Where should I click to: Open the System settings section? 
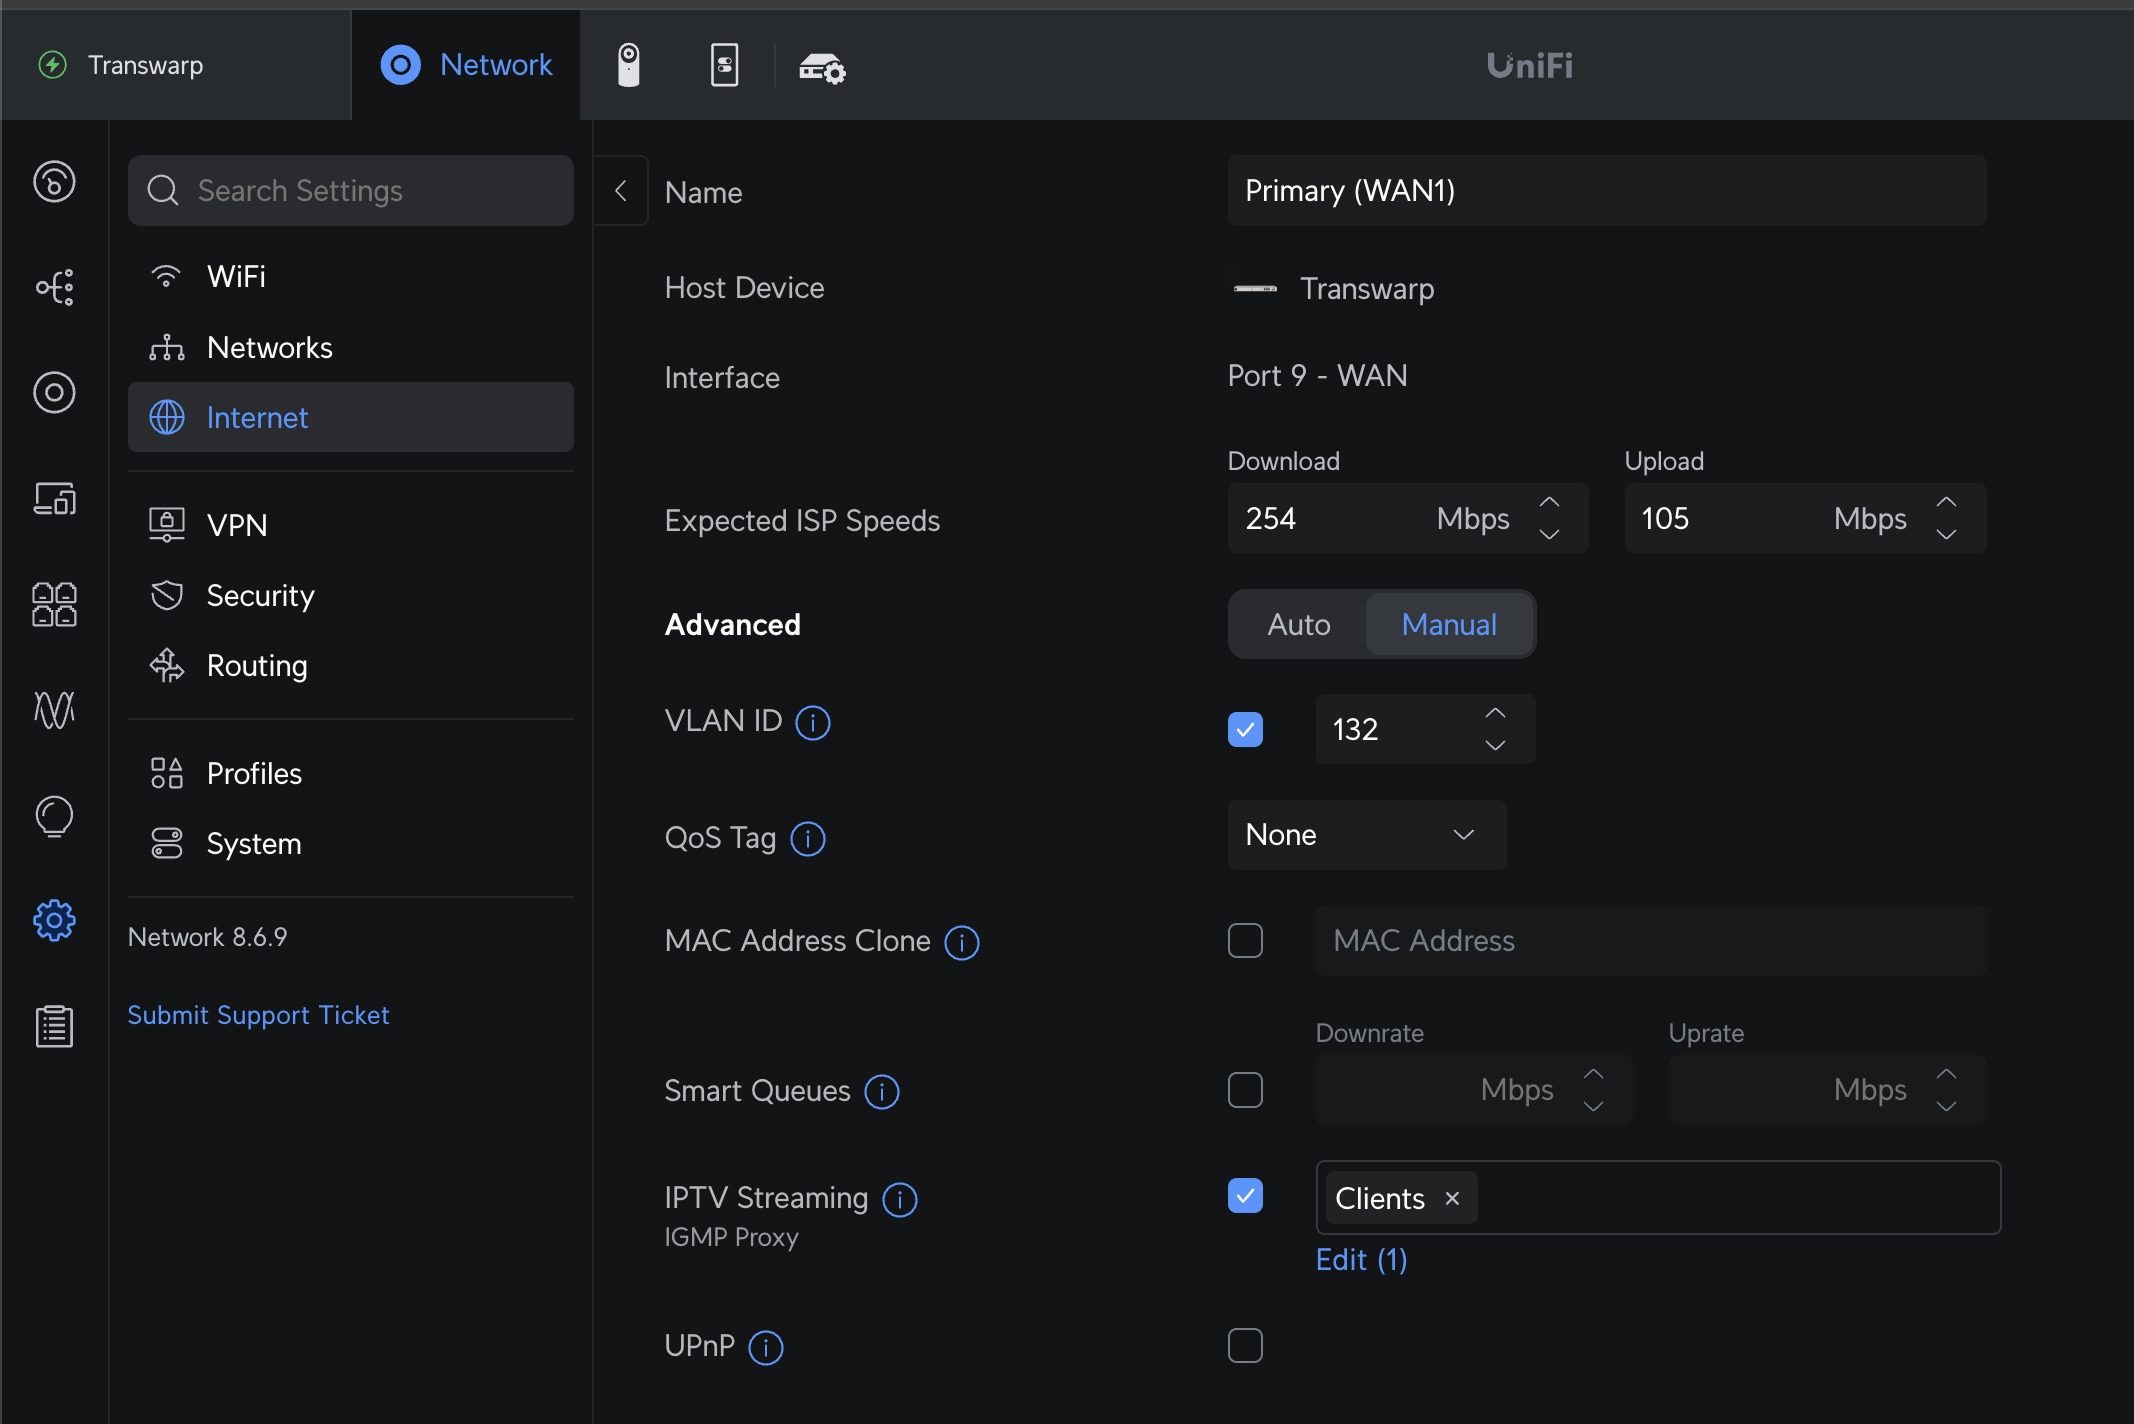coord(350,843)
